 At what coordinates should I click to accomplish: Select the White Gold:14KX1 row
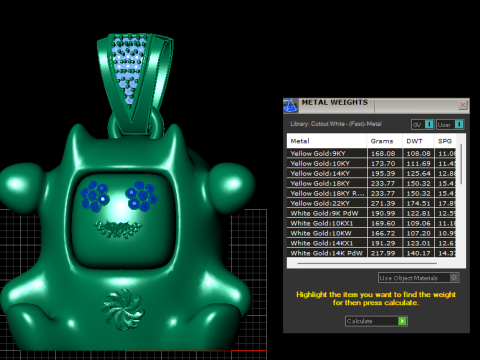pos(371,243)
